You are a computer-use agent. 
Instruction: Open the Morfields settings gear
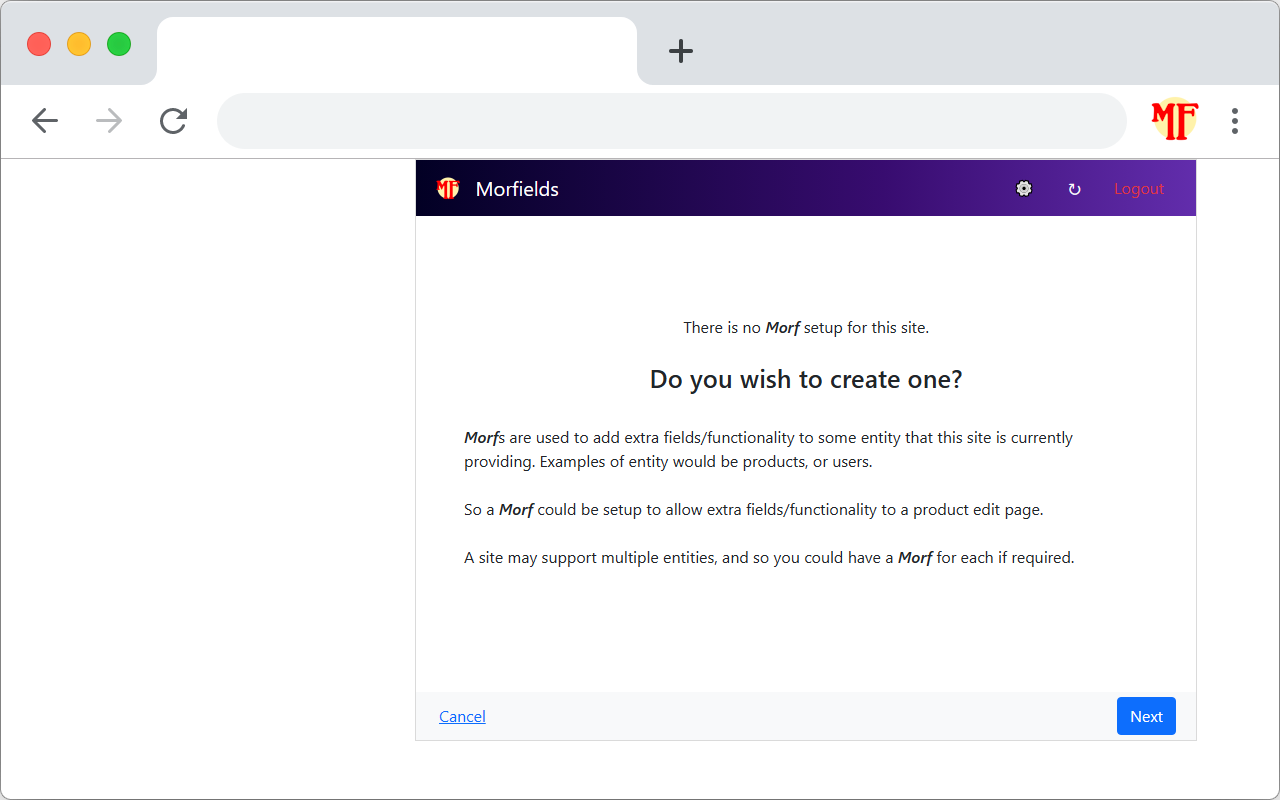1024,189
